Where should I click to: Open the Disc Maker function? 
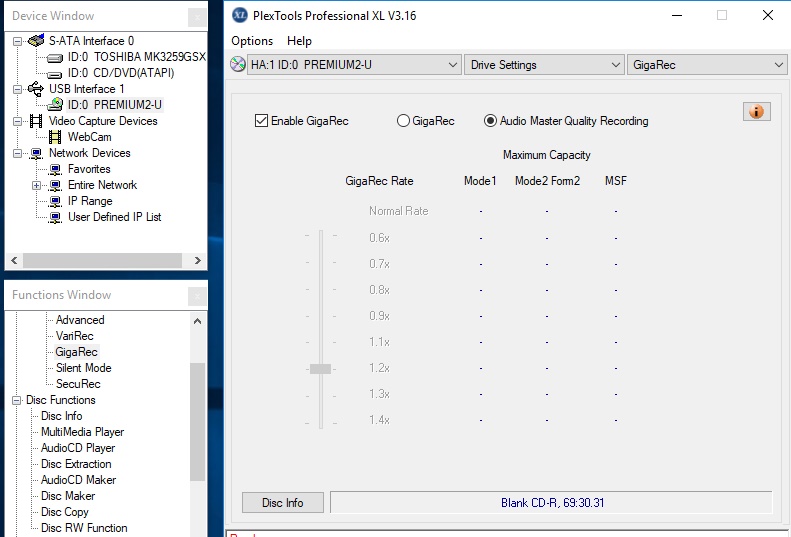(68, 496)
